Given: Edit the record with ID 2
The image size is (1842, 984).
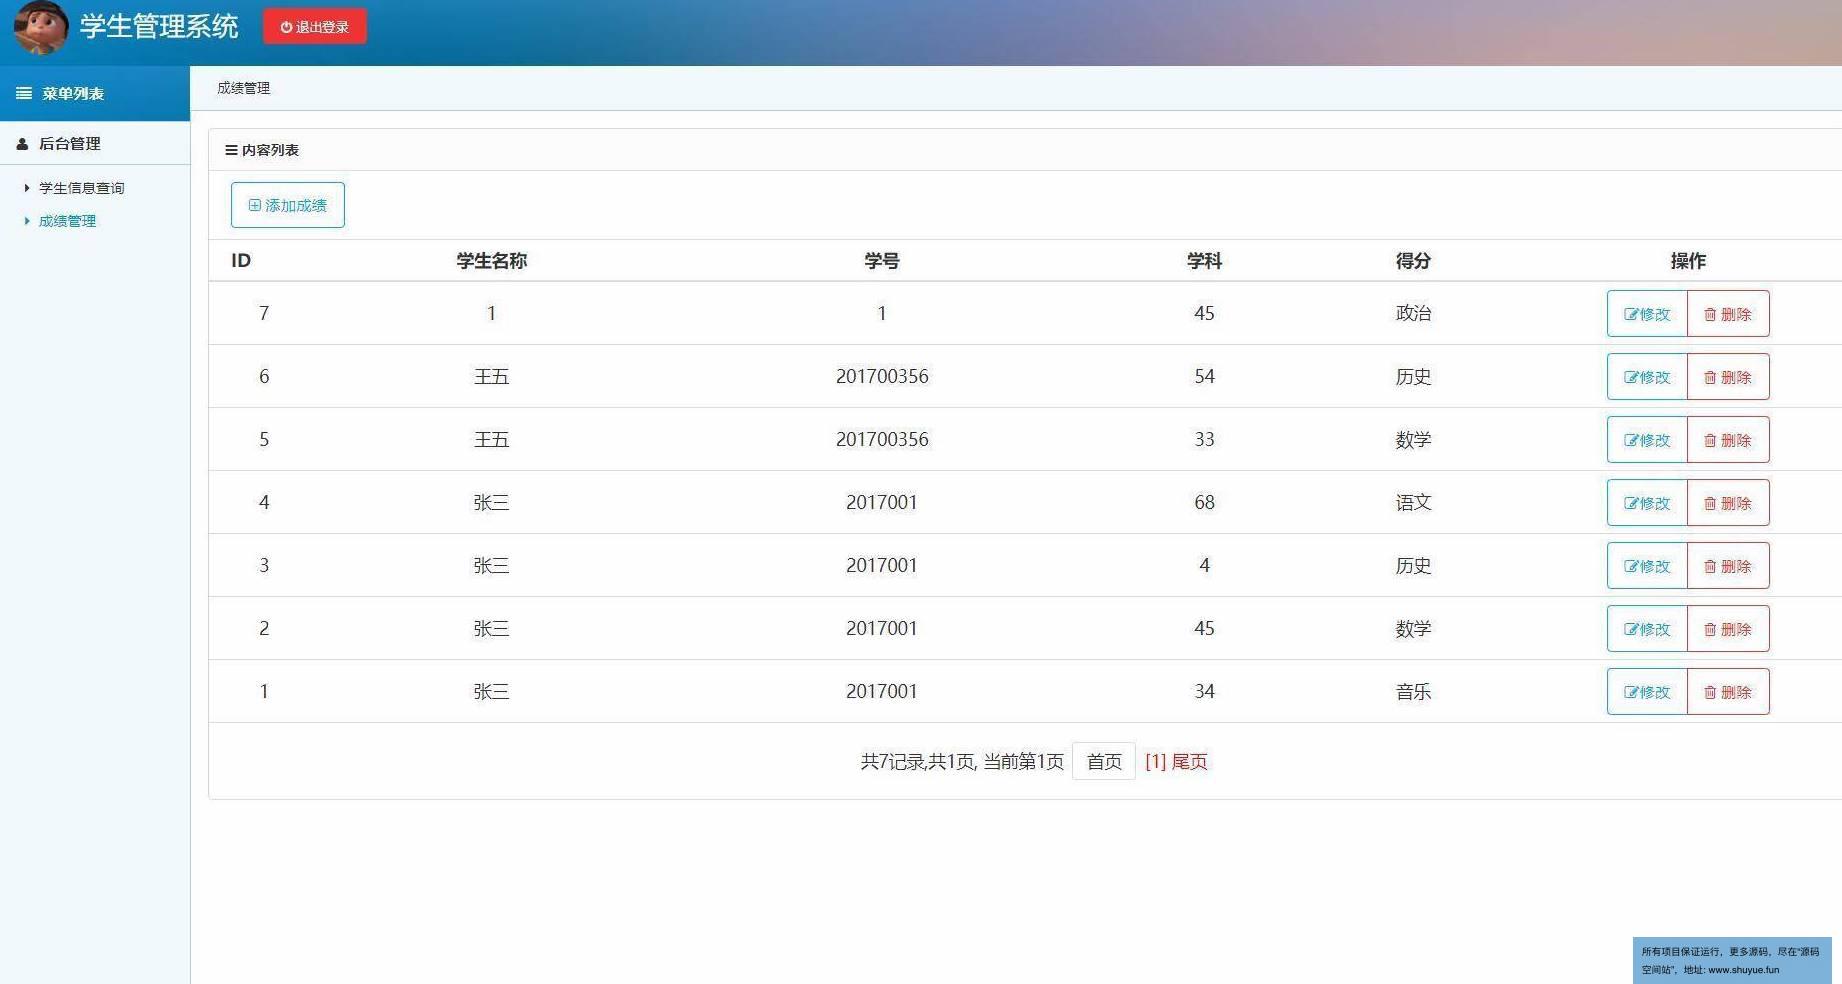Looking at the screenshot, I should tap(1647, 629).
